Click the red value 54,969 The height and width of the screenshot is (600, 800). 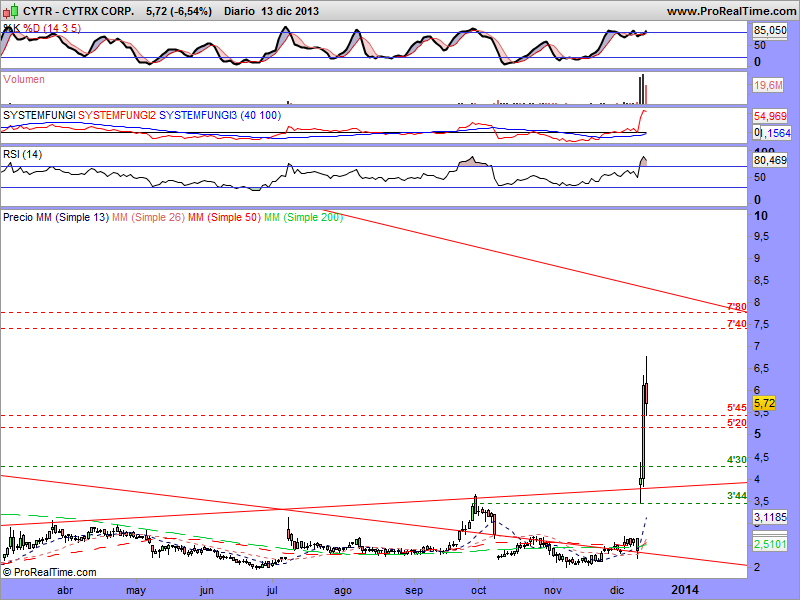coord(770,116)
